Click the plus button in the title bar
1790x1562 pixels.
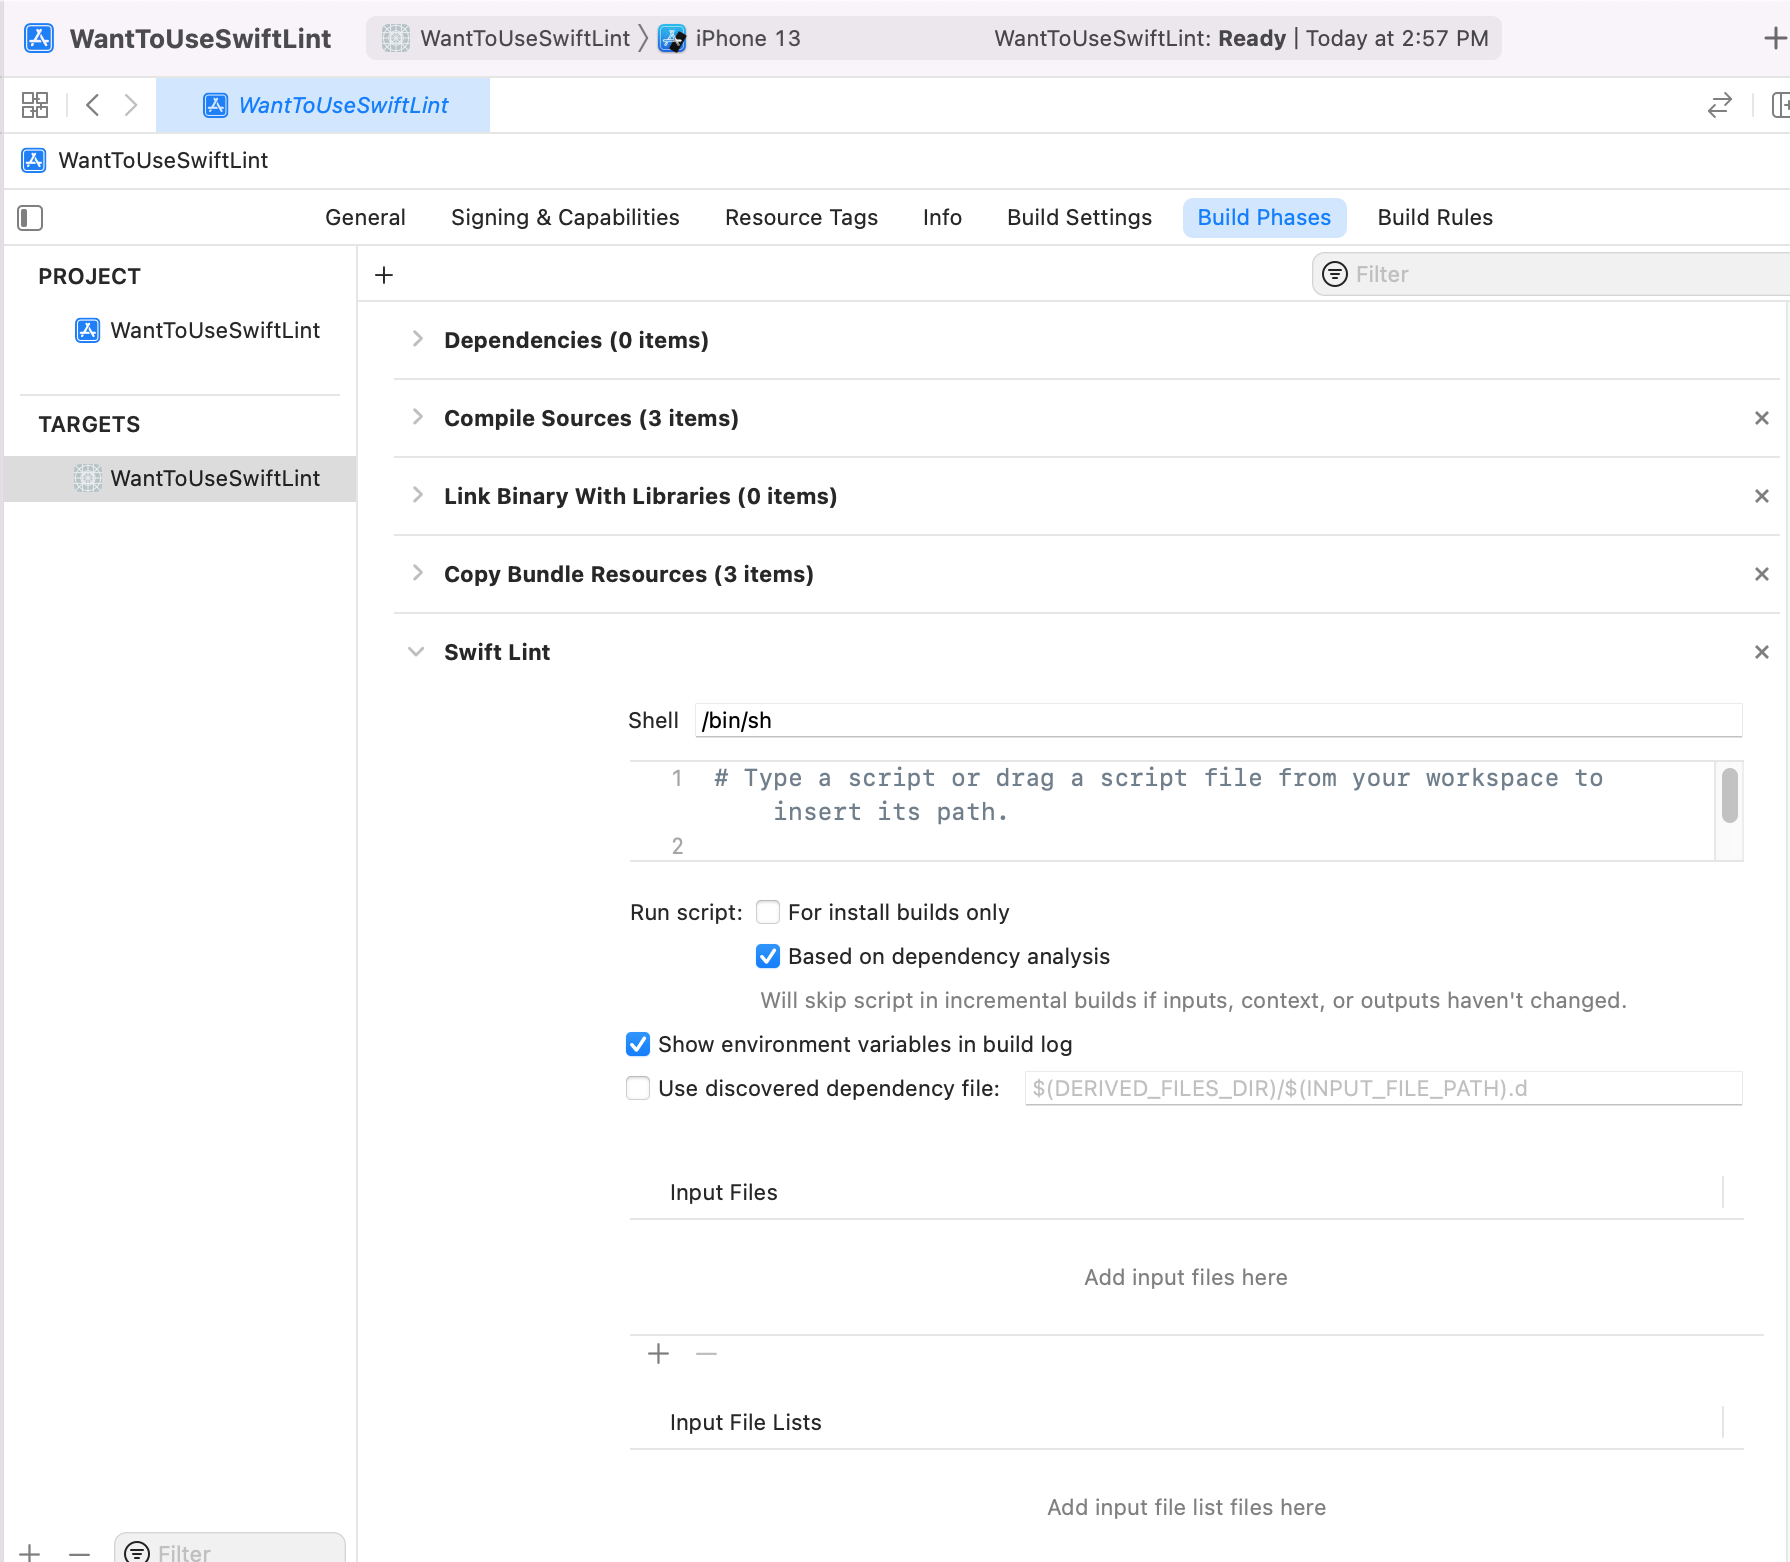(1775, 38)
